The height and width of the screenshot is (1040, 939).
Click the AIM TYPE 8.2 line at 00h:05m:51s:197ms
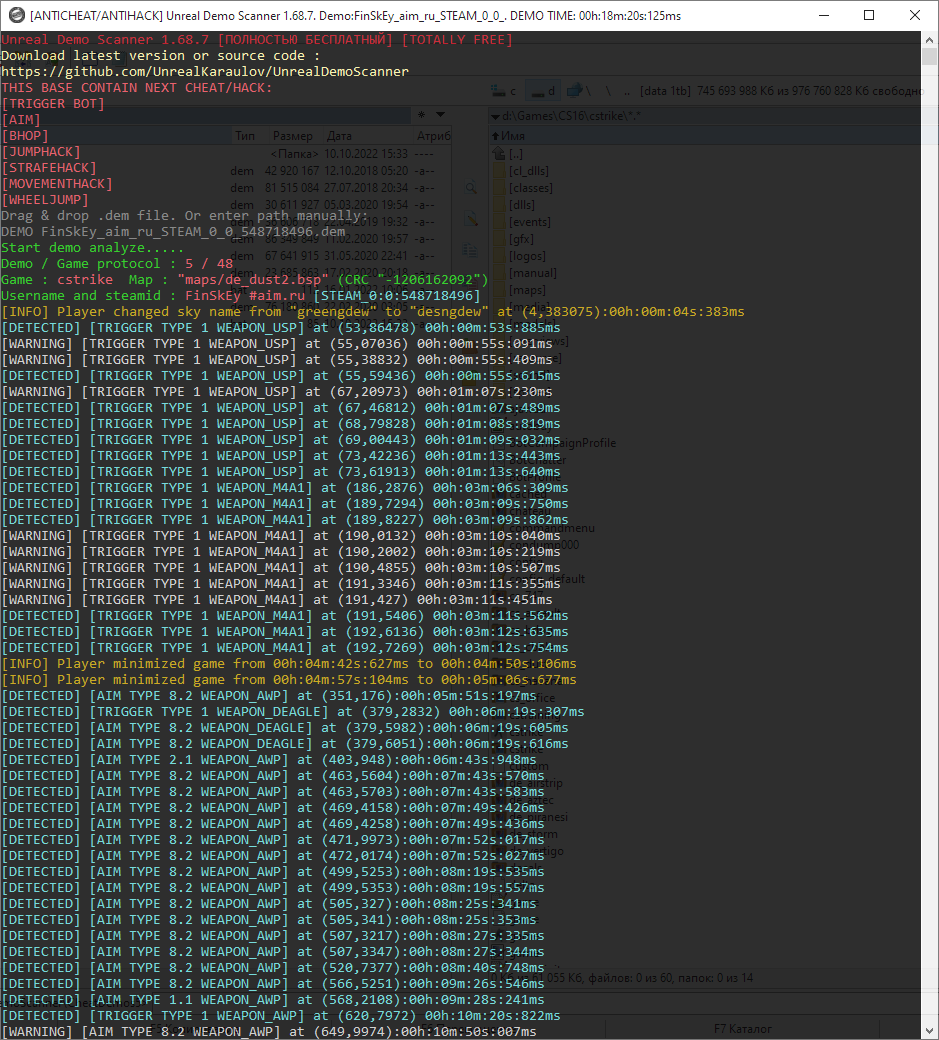tap(269, 695)
